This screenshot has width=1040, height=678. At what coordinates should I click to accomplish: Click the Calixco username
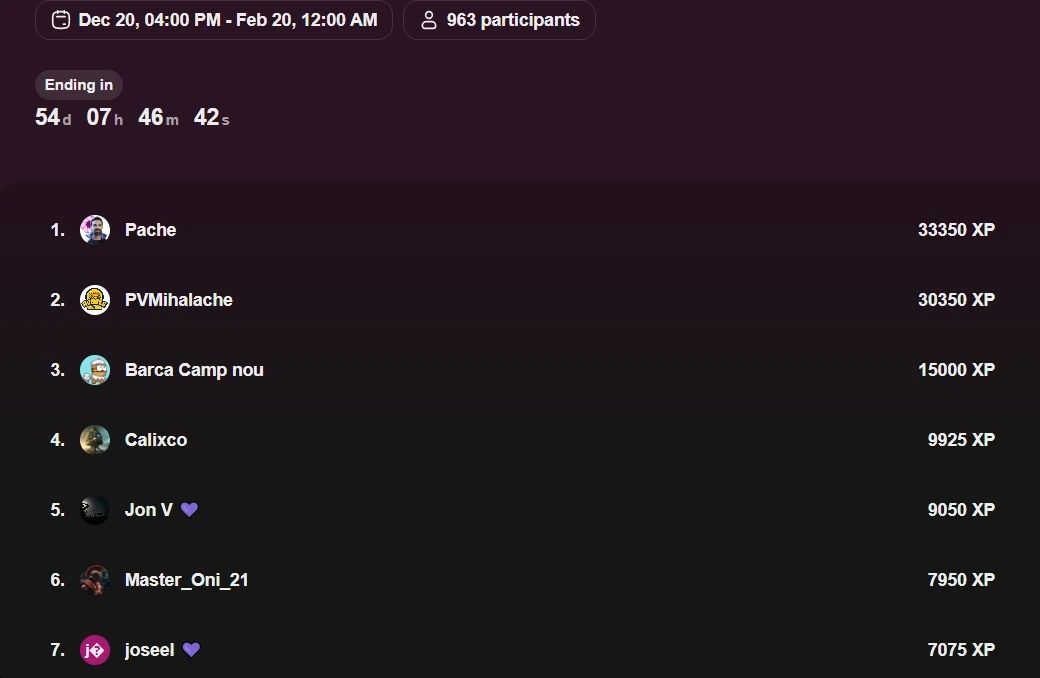[x=156, y=440]
